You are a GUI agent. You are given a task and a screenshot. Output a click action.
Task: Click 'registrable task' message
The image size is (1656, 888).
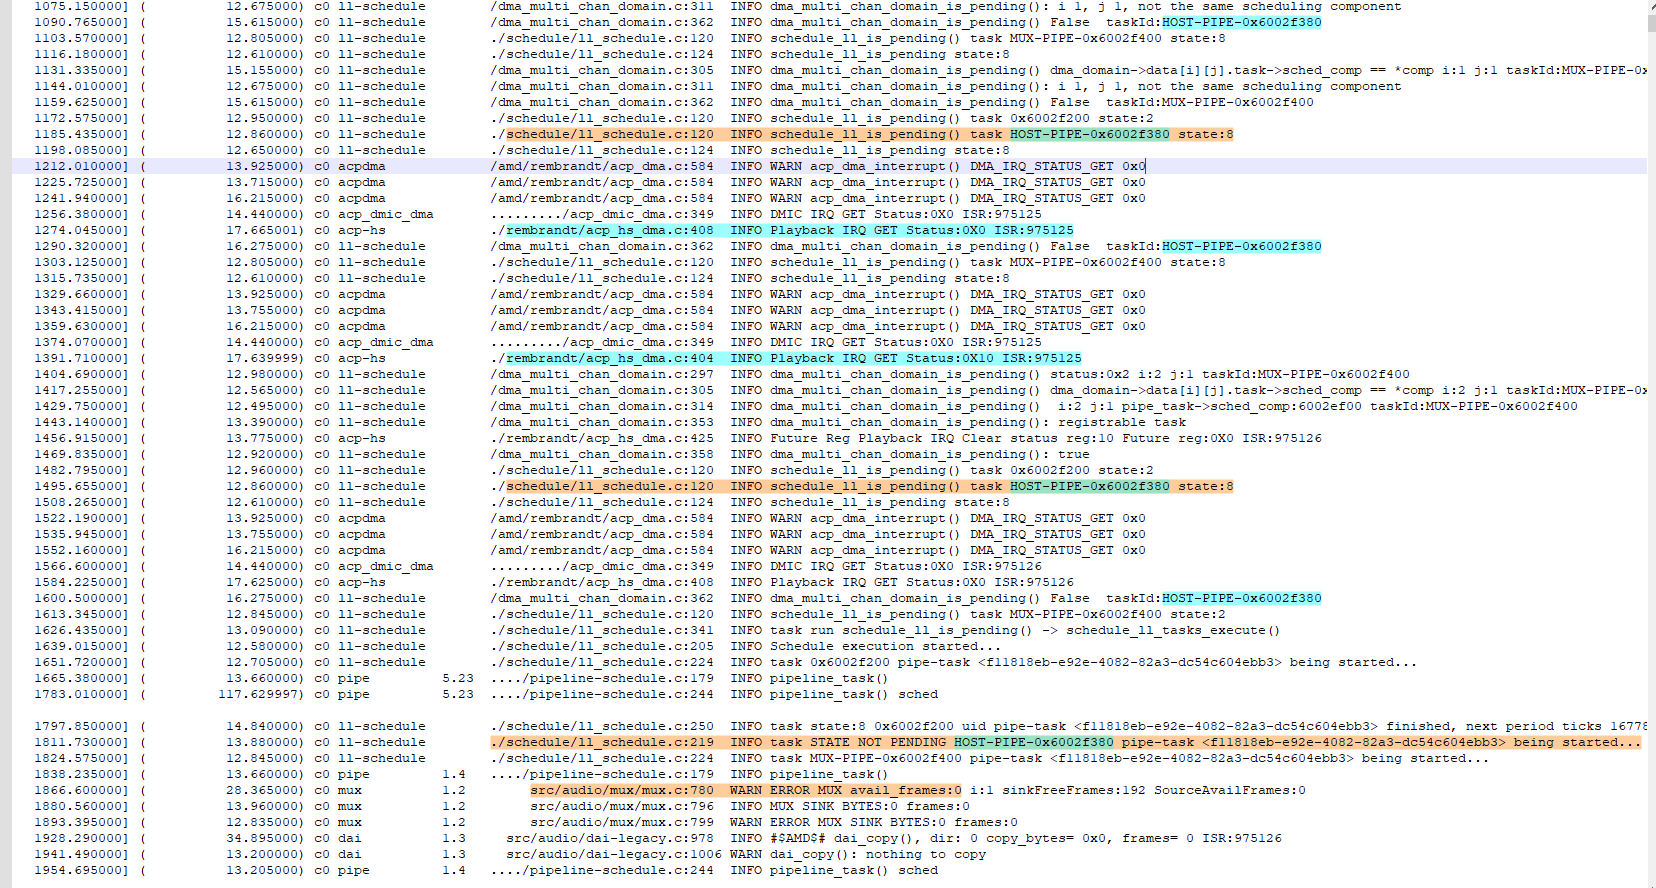click(x=1121, y=422)
